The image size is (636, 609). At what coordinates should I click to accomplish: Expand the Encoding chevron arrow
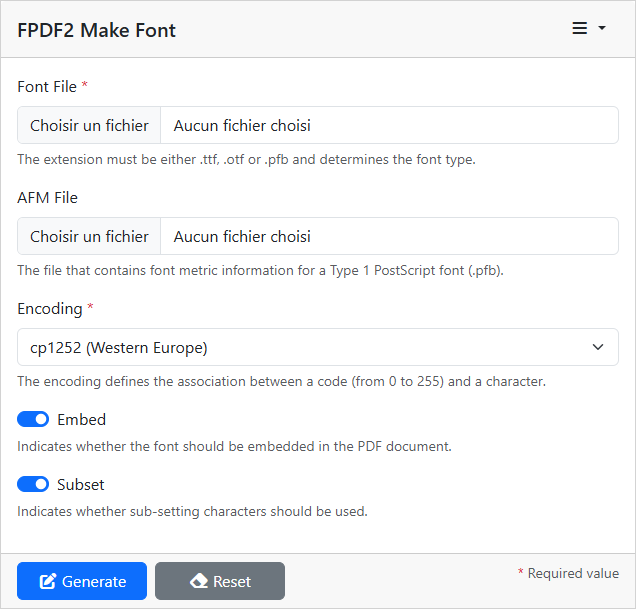tap(598, 347)
